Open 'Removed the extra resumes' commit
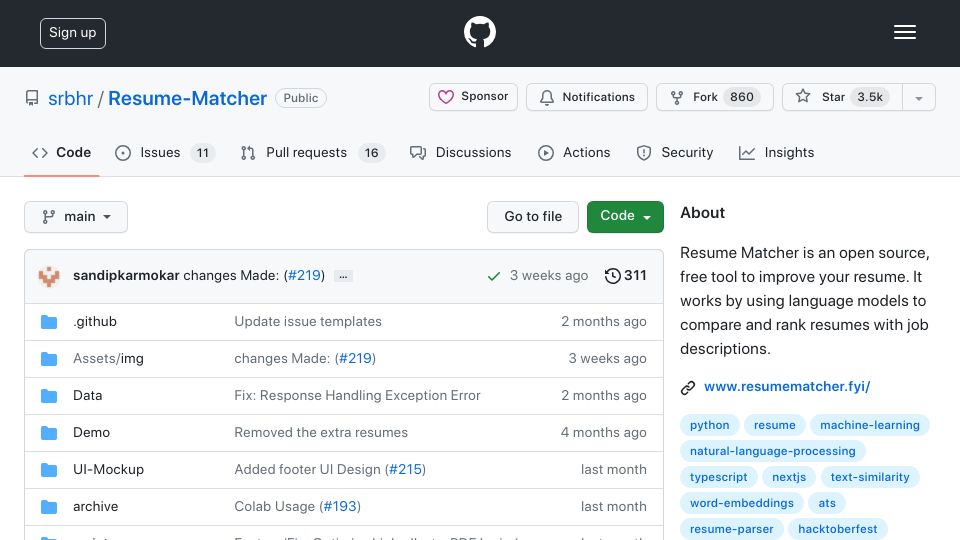Screen dimensions: 960x540 point(321,432)
